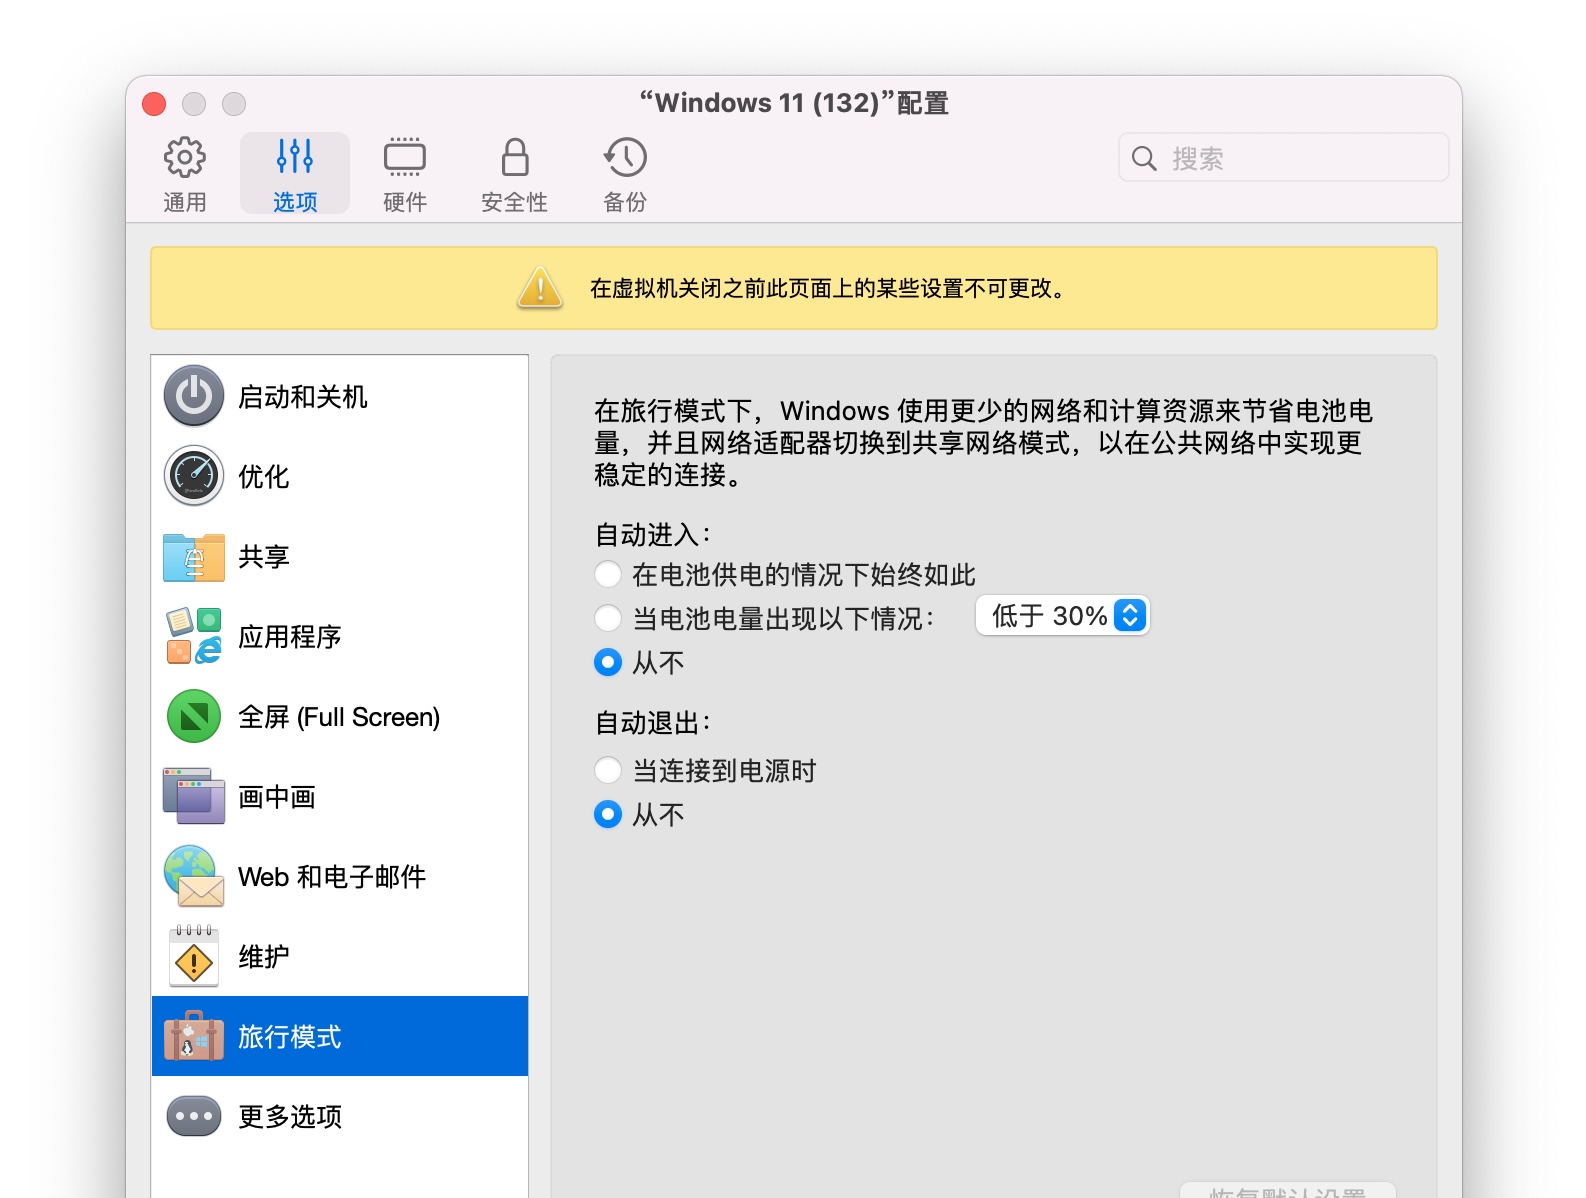Image resolution: width=1586 pixels, height=1198 pixels.
Task: Select 当电池电量出现以下情况 radio option
Action: (608, 618)
